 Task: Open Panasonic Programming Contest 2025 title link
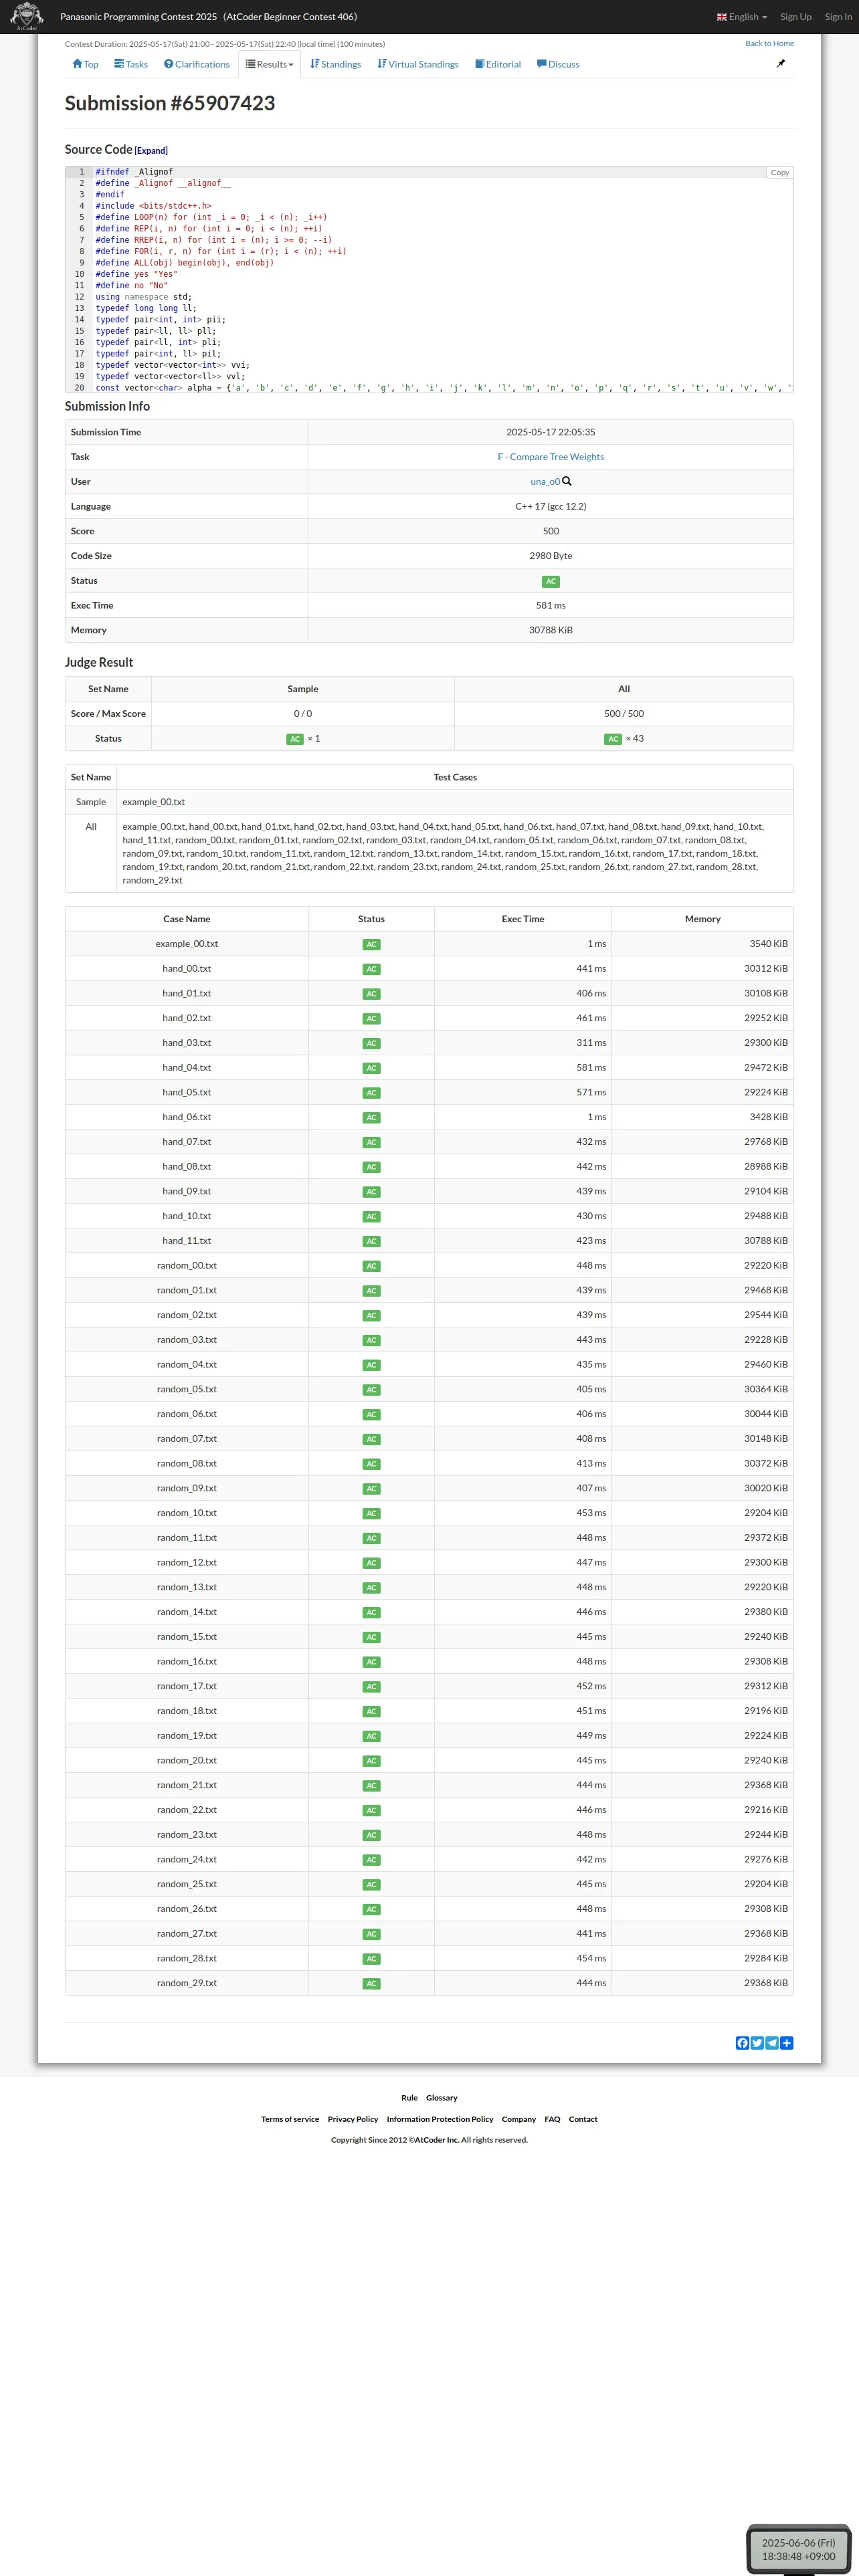208,17
